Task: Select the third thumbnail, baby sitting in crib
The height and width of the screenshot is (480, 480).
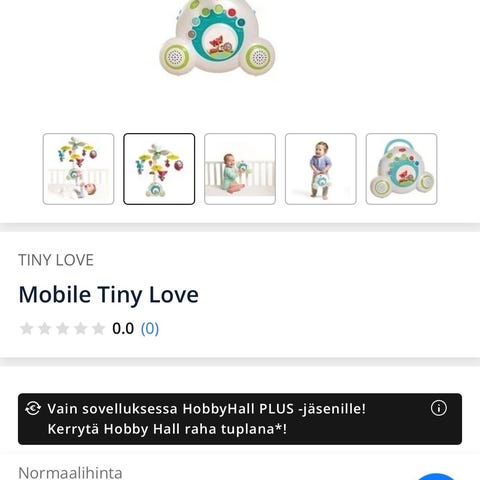Action: pyautogui.click(x=240, y=169)
